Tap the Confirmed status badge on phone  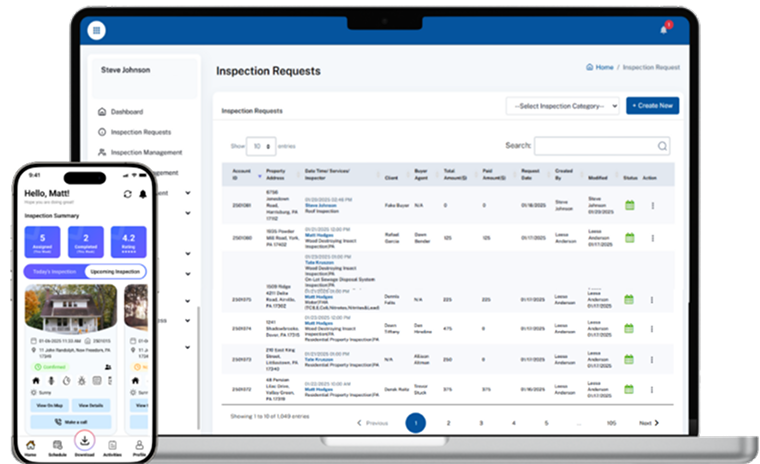[51, 367]
